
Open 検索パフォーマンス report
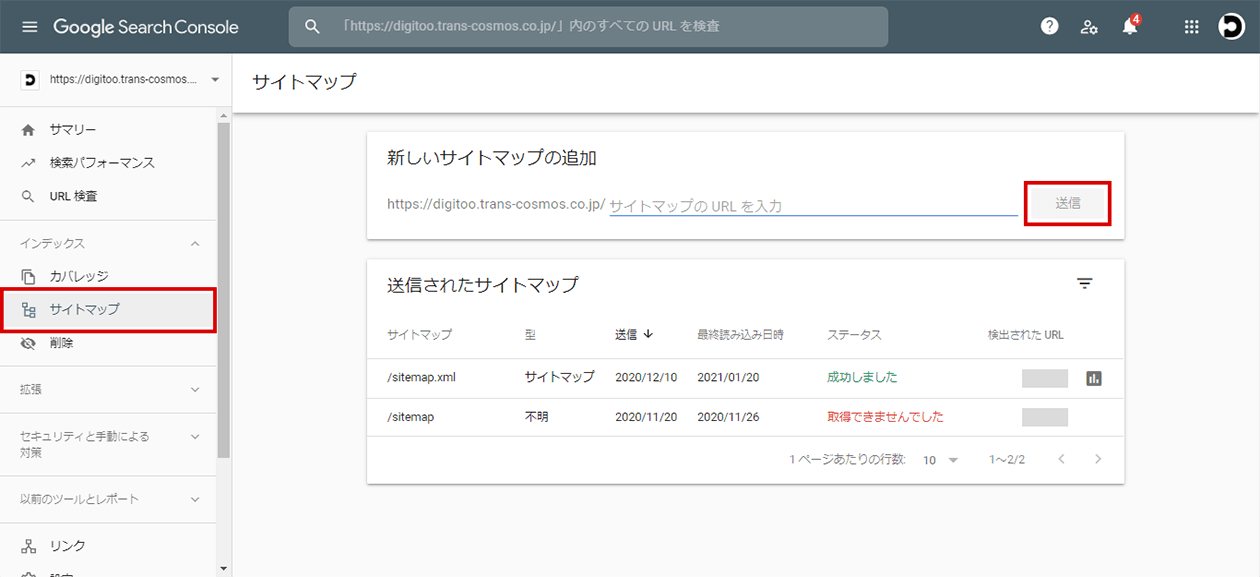coord(102,163)
